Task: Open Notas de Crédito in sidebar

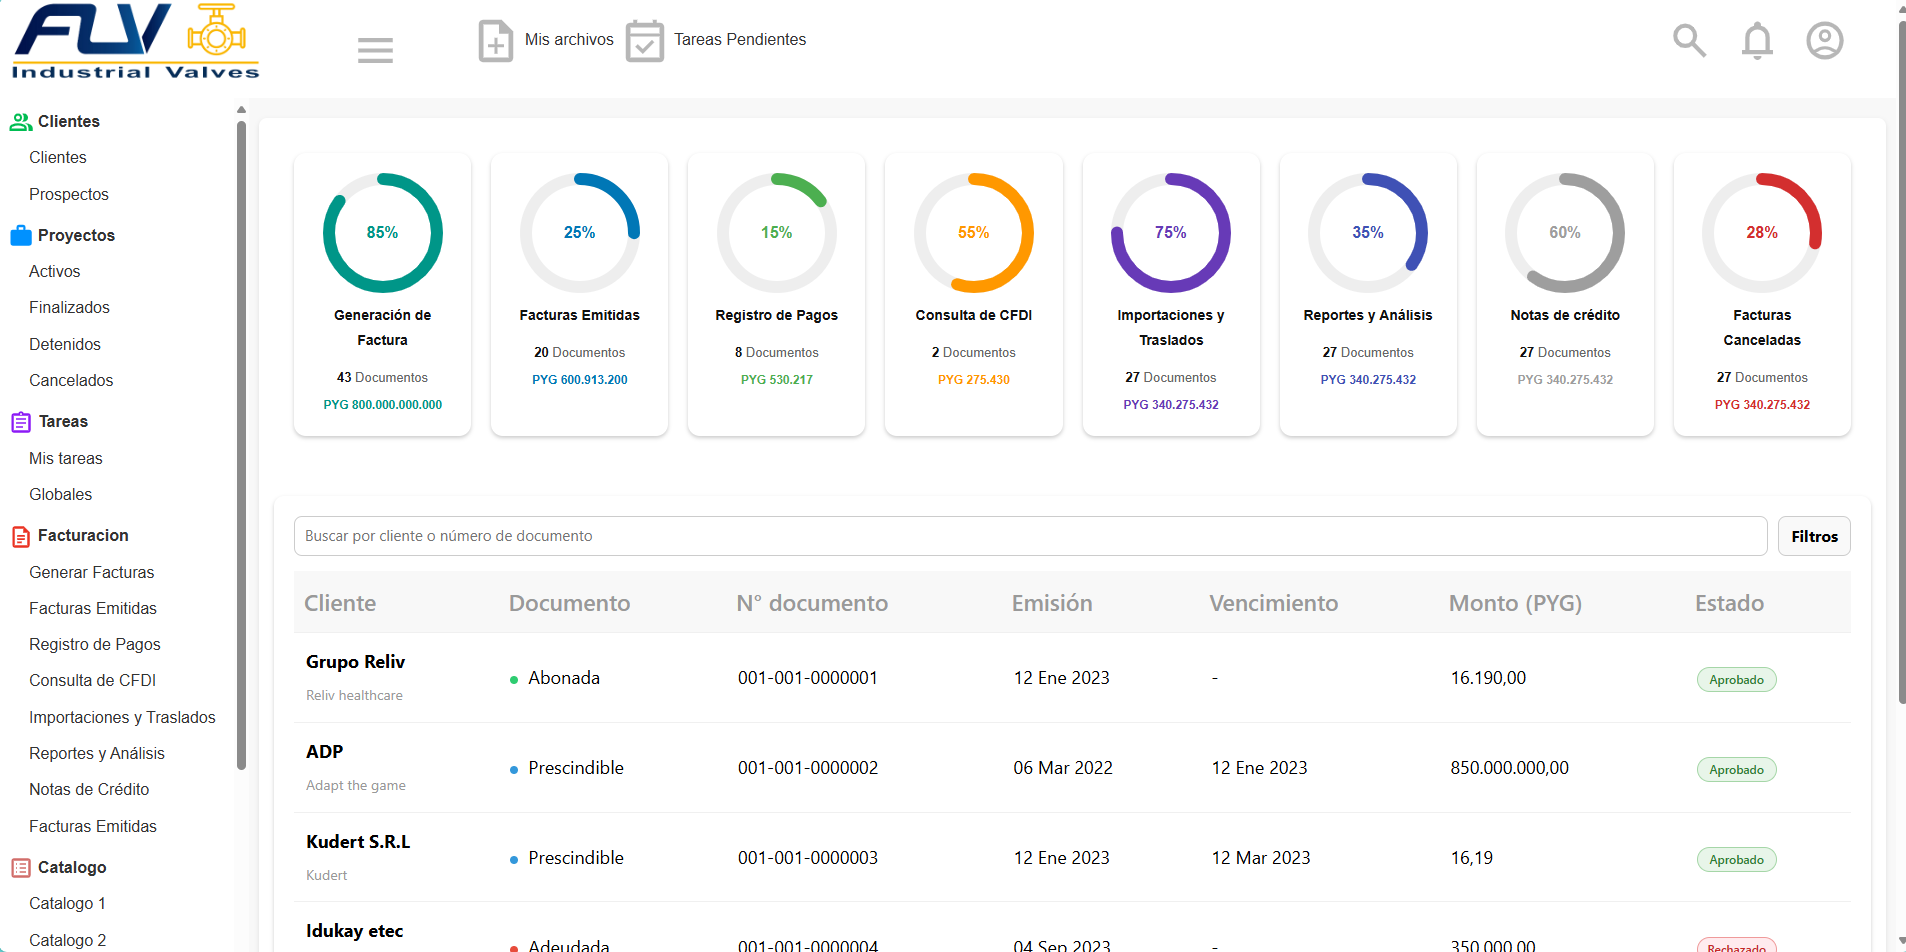Action: (x=89, y=789)
